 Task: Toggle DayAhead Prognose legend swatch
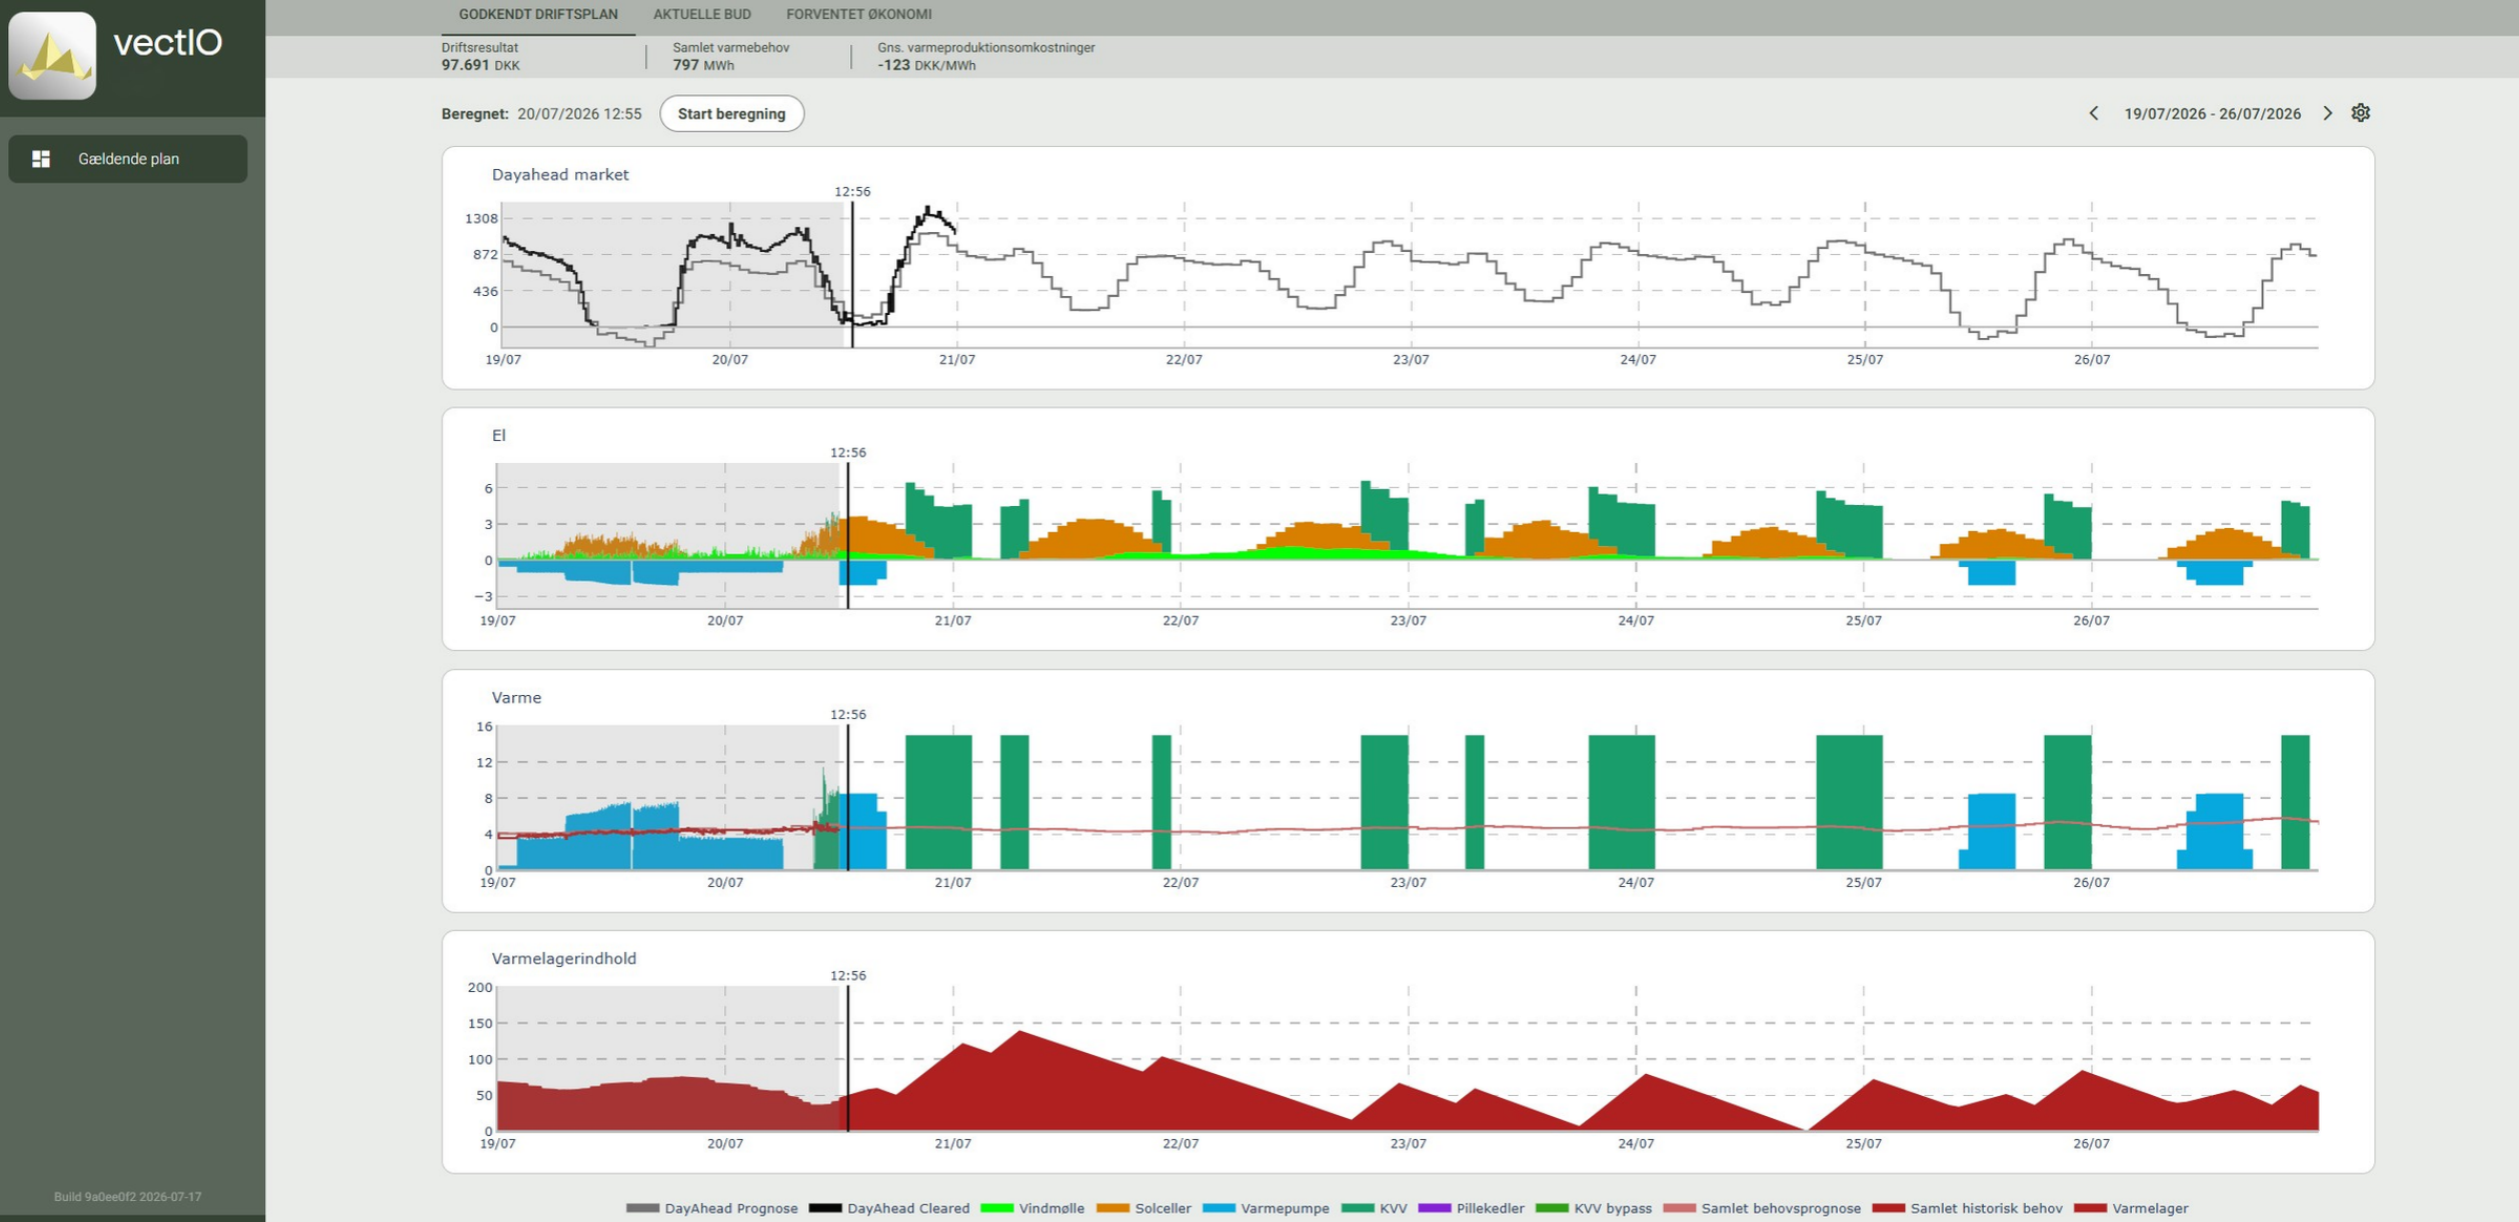pyautogui.click(x=642, y=1208)
